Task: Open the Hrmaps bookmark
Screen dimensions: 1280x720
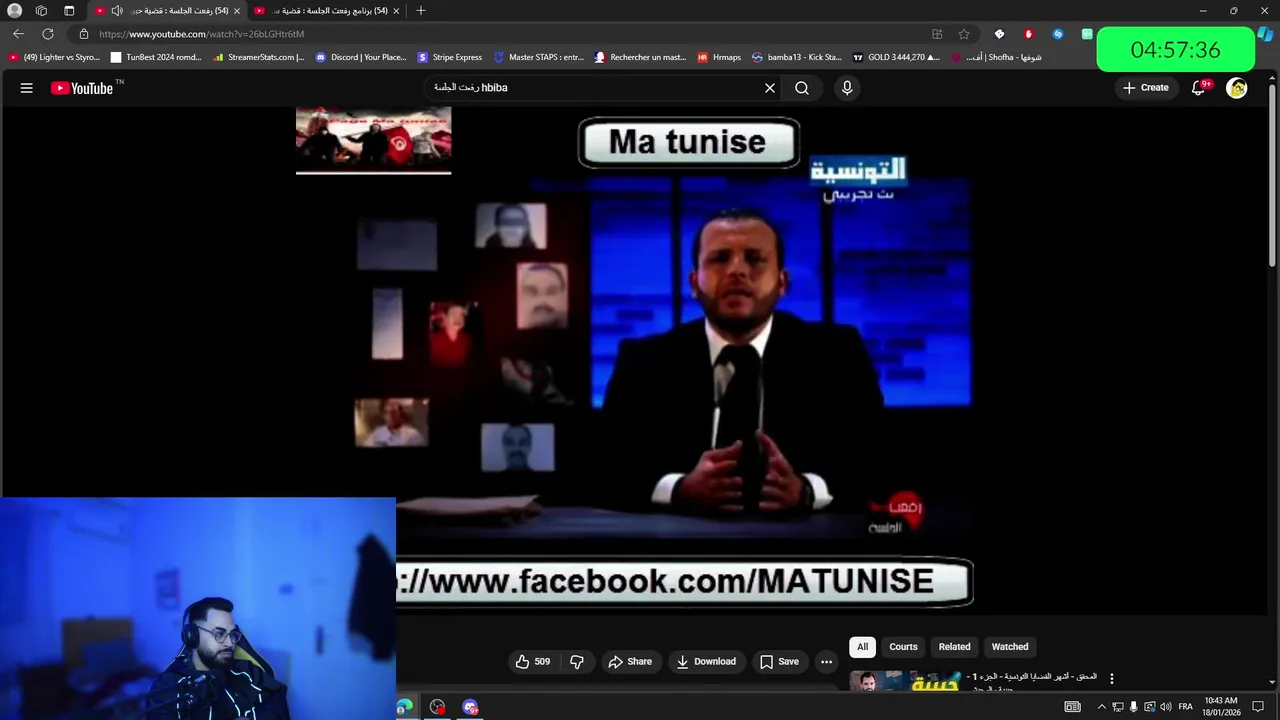Action: coord(719,57)
